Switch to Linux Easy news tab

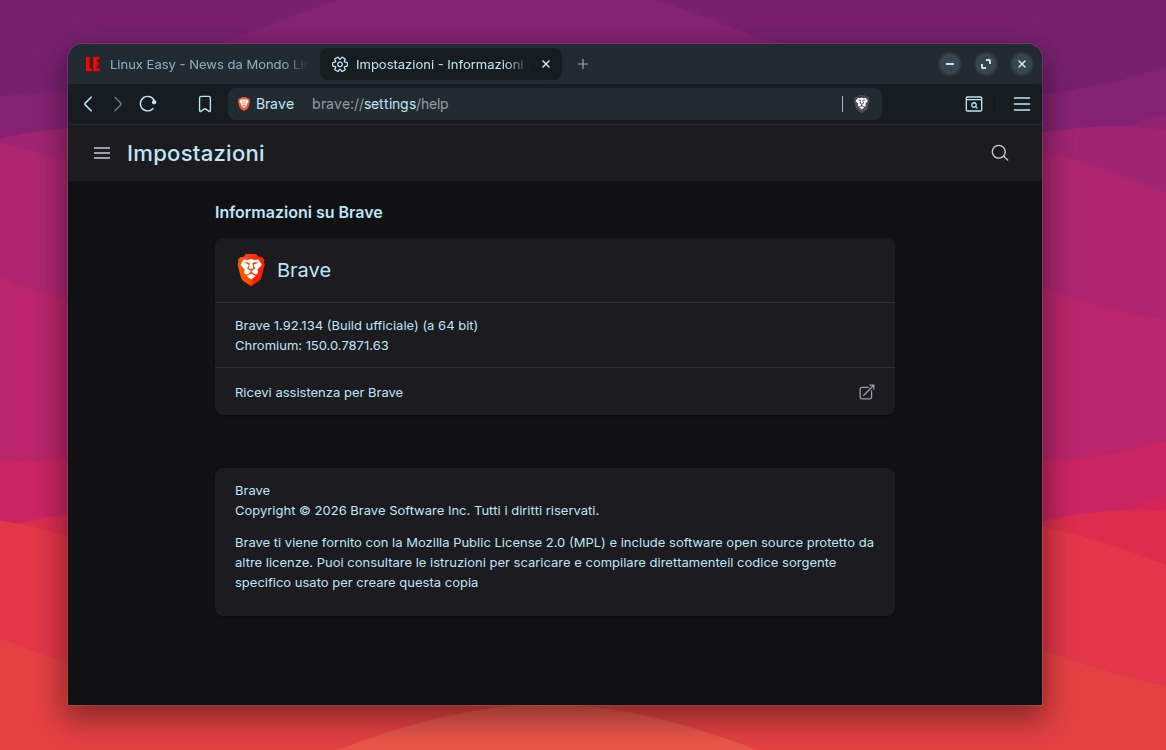point(198,65)
